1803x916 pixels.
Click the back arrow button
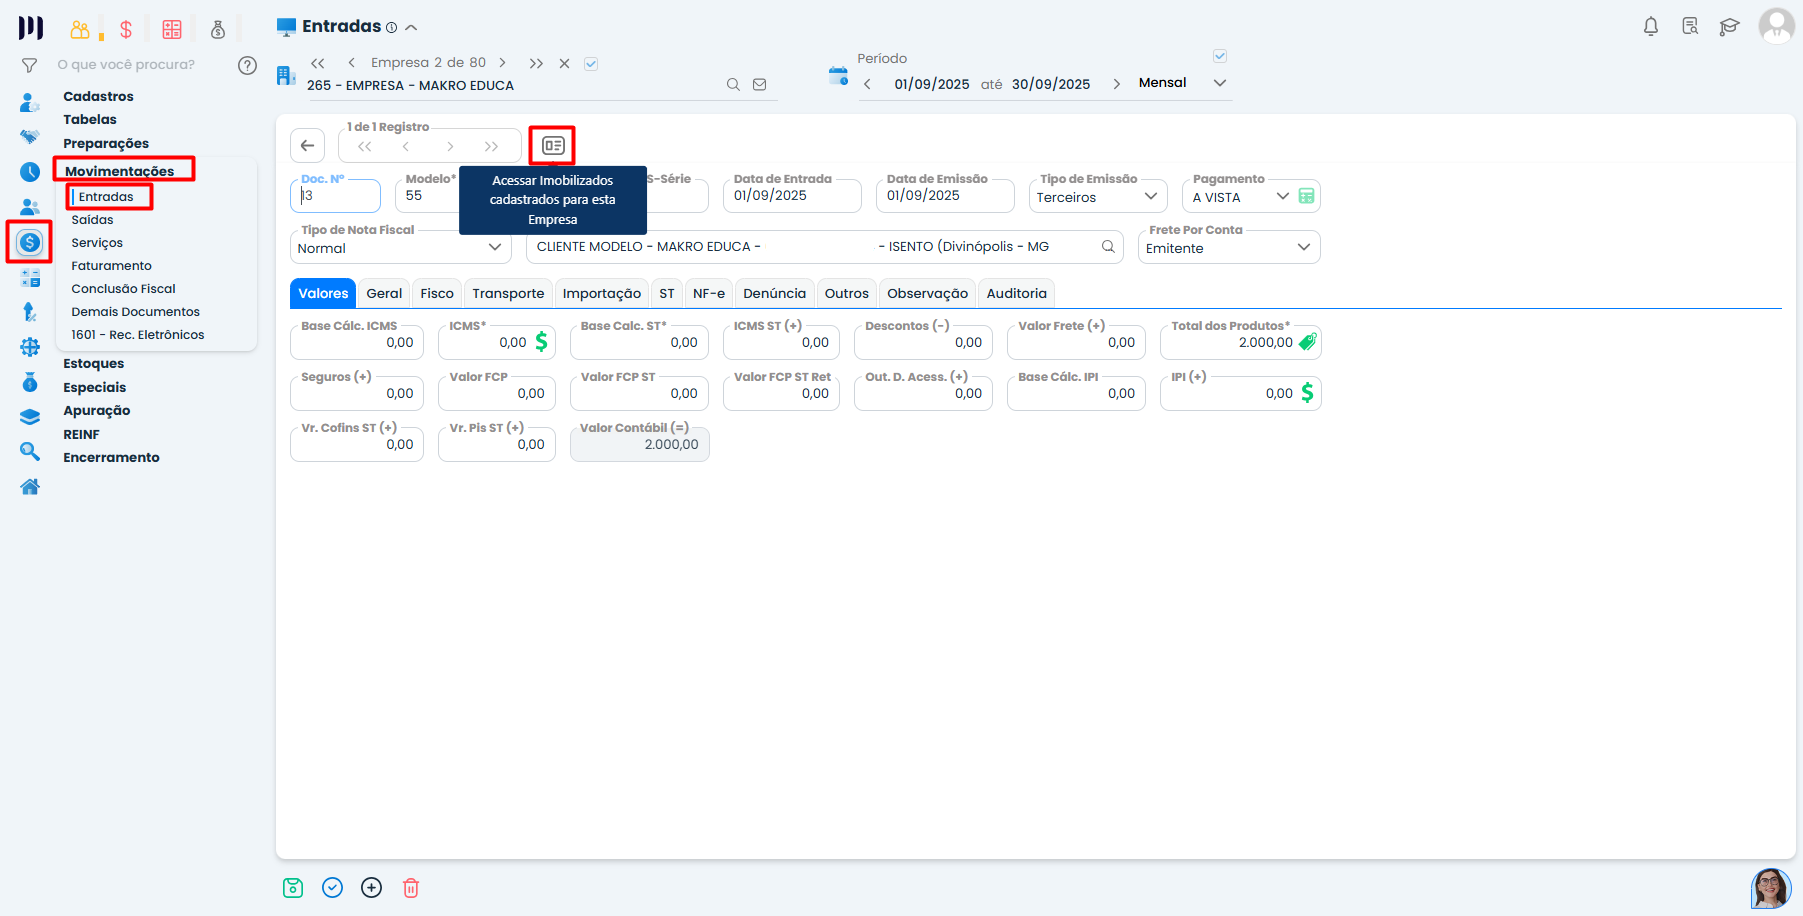pos(308,146)
